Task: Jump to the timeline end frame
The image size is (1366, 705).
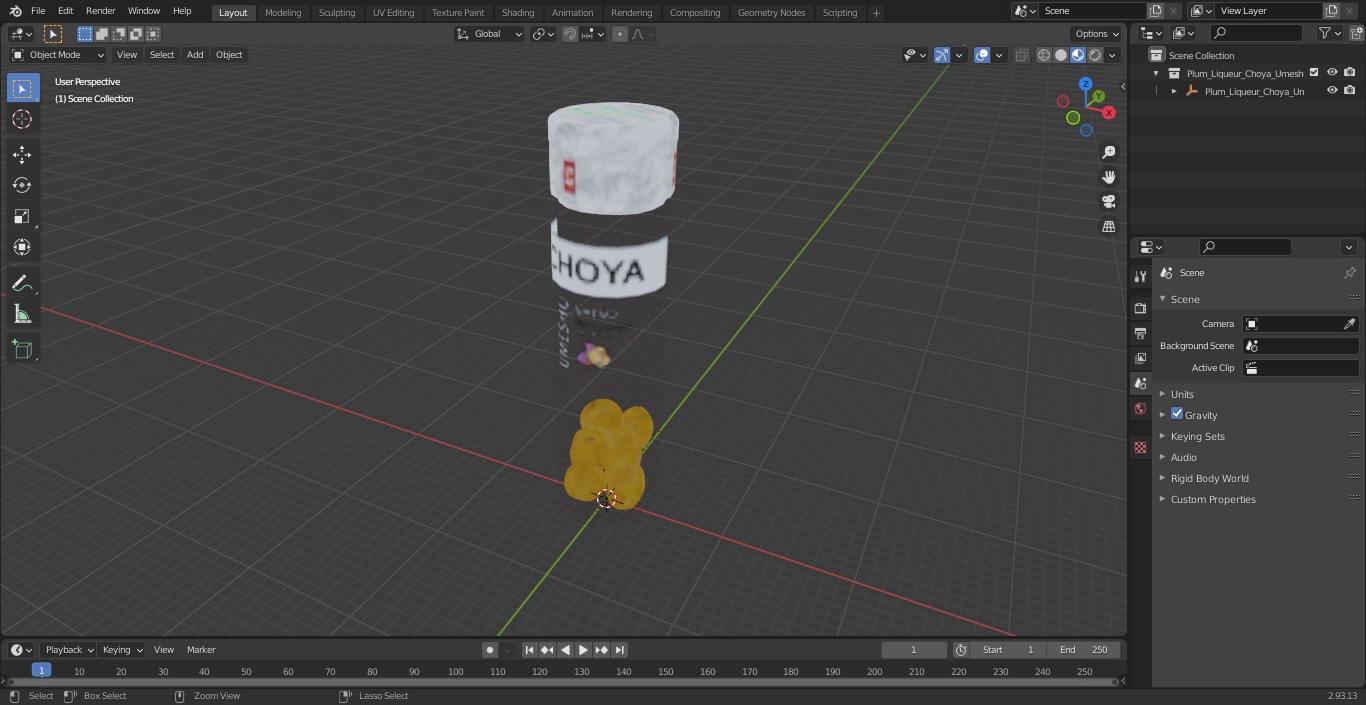Action: (x=620, y=650)
